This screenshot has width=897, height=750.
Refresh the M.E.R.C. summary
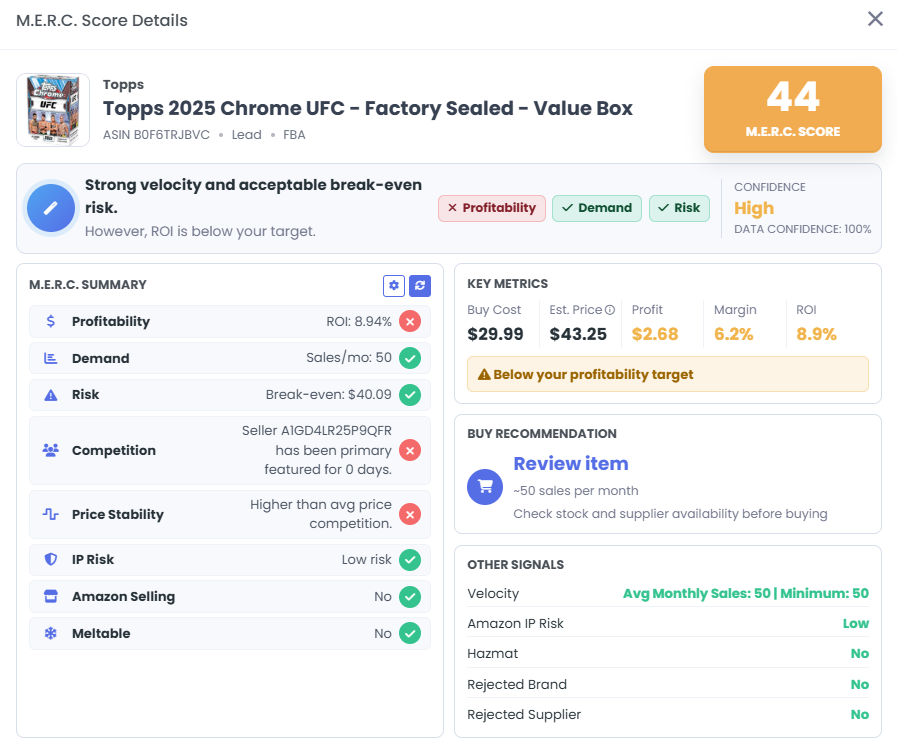coord(420,285)
